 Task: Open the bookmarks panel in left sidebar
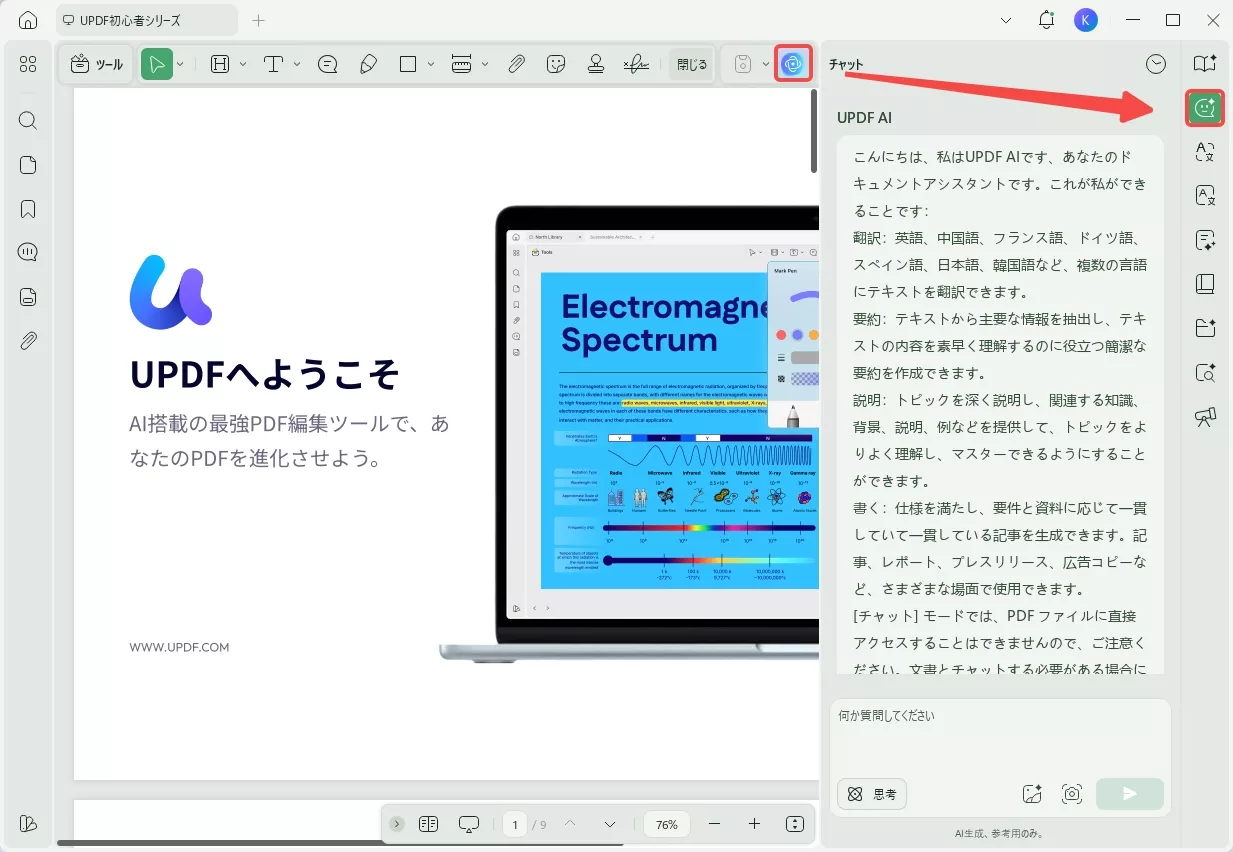(27, 209)
